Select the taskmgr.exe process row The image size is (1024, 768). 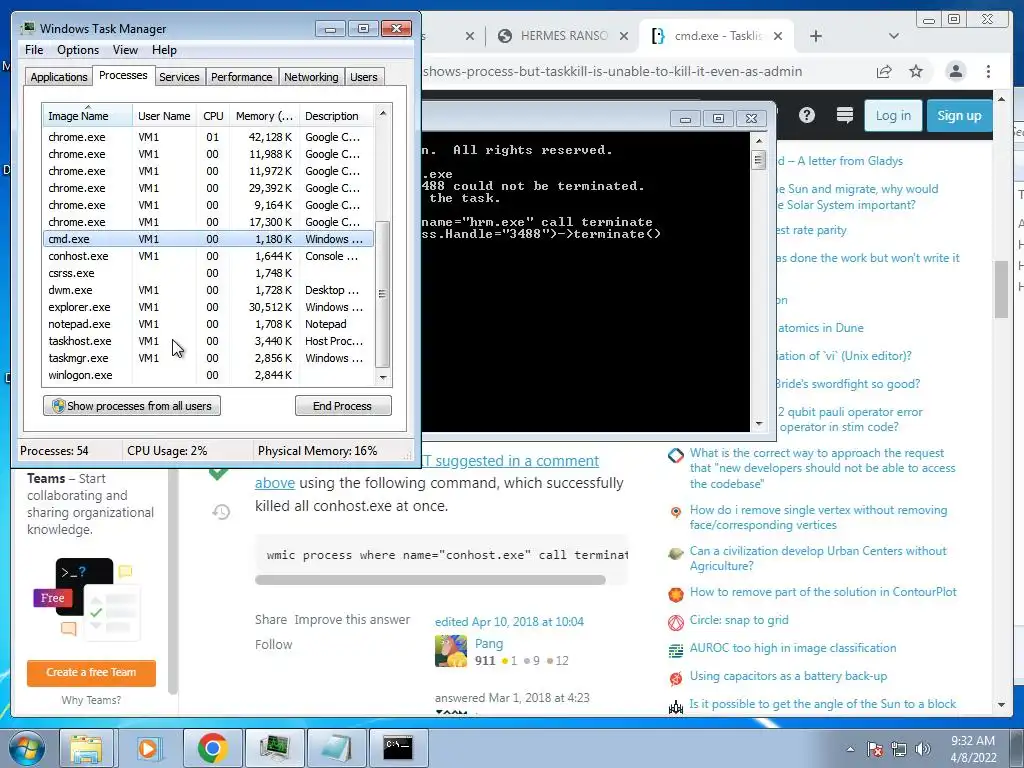point(208,358)
